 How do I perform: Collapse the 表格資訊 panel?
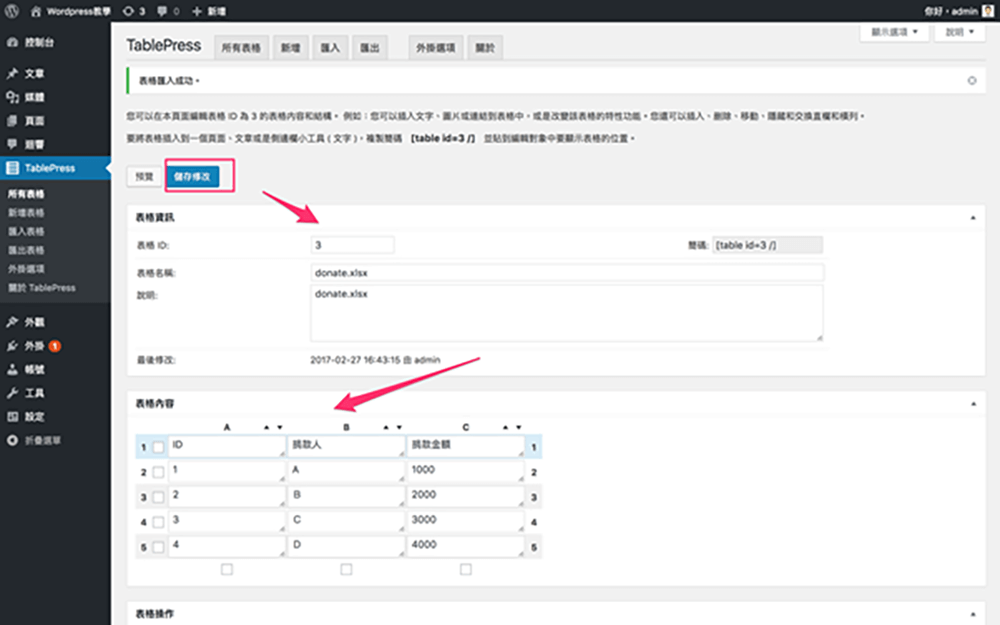tap(973, 217)
